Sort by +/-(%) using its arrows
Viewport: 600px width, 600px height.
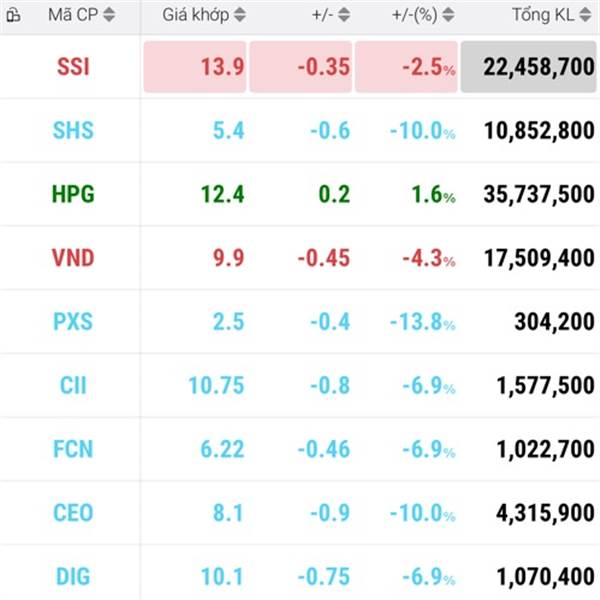tap(449, 16)
